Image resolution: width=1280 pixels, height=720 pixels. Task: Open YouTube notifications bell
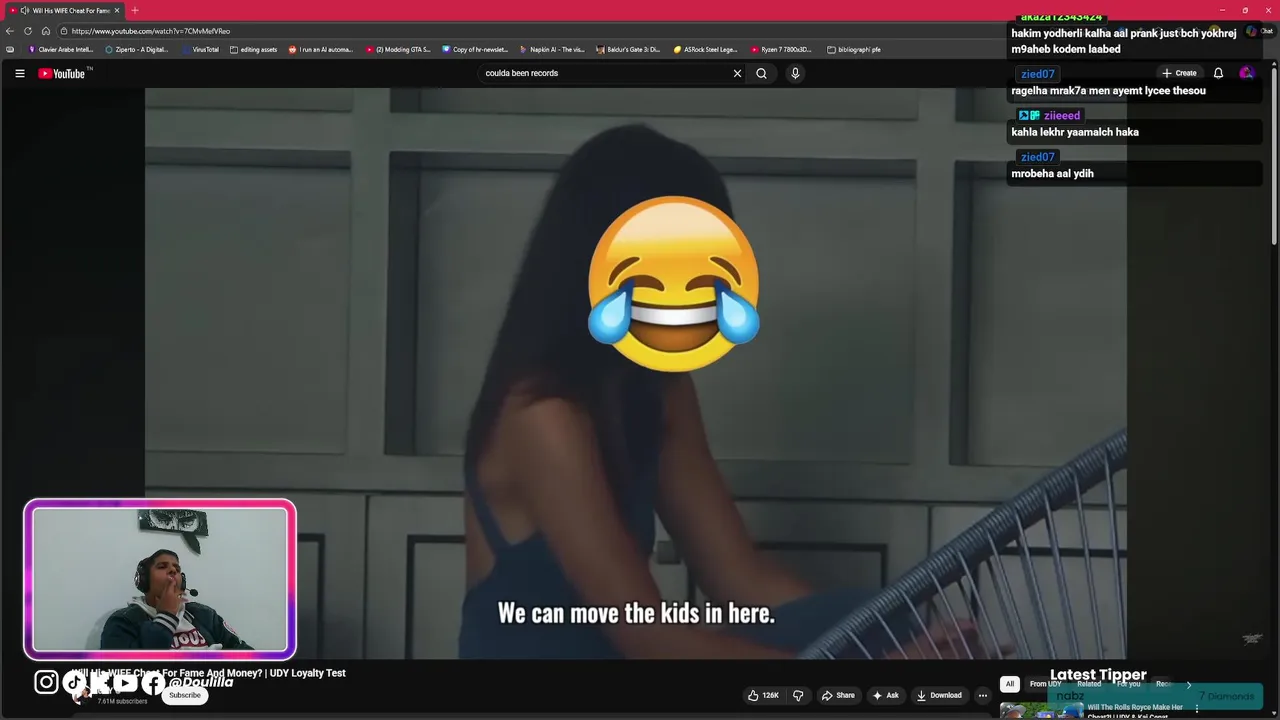click(x=1218, y=73)
